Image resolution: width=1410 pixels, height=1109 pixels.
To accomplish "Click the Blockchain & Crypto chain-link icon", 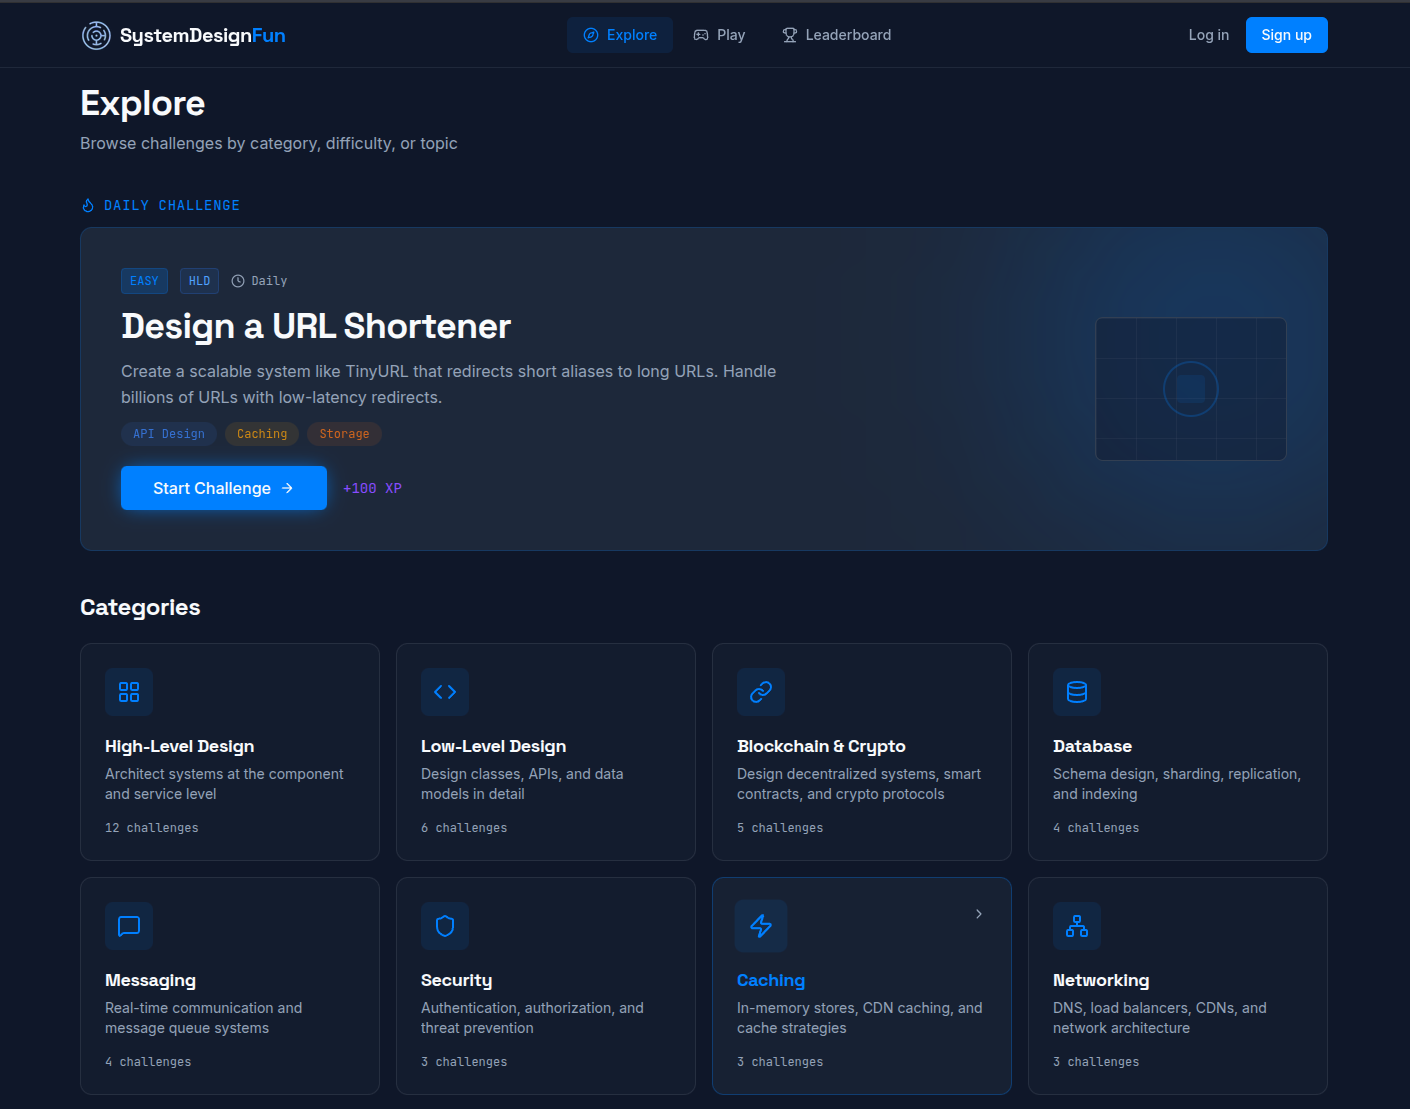I will tap(761, 692).
